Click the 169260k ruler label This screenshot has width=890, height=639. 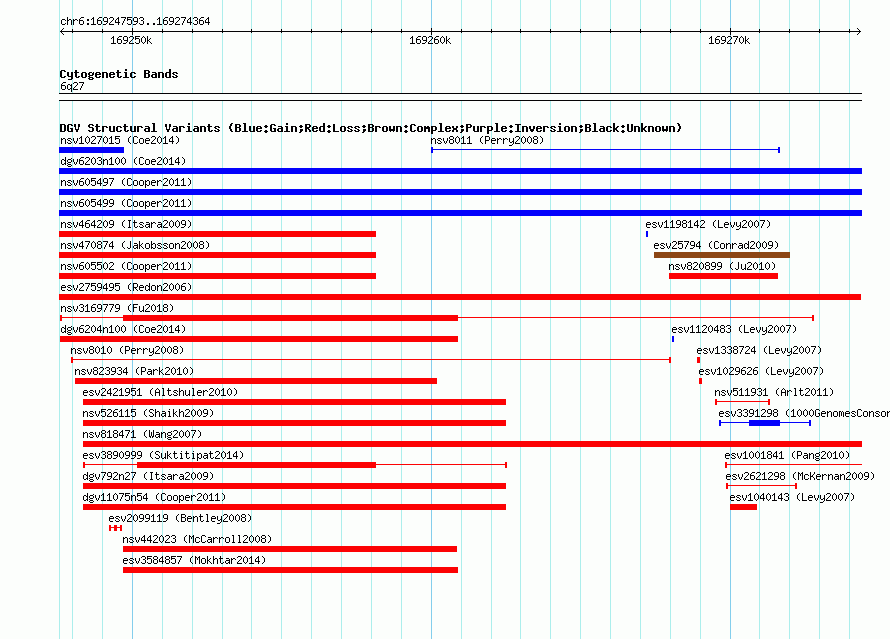coord(430,40)
